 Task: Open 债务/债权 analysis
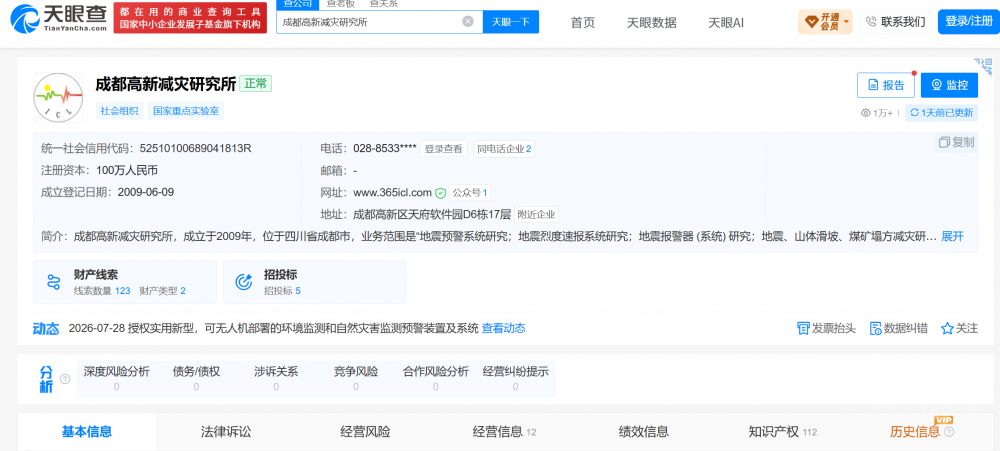click(196, 379)
